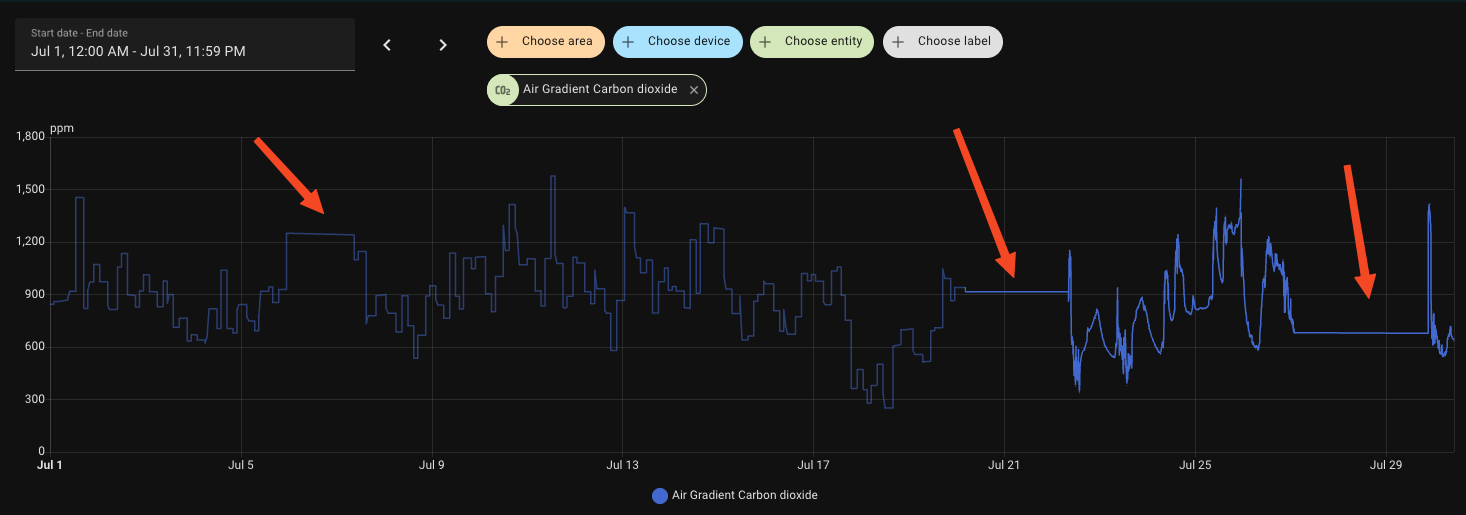
Task: Click the 1,200 y-axis value
Action: pos(31,242)
